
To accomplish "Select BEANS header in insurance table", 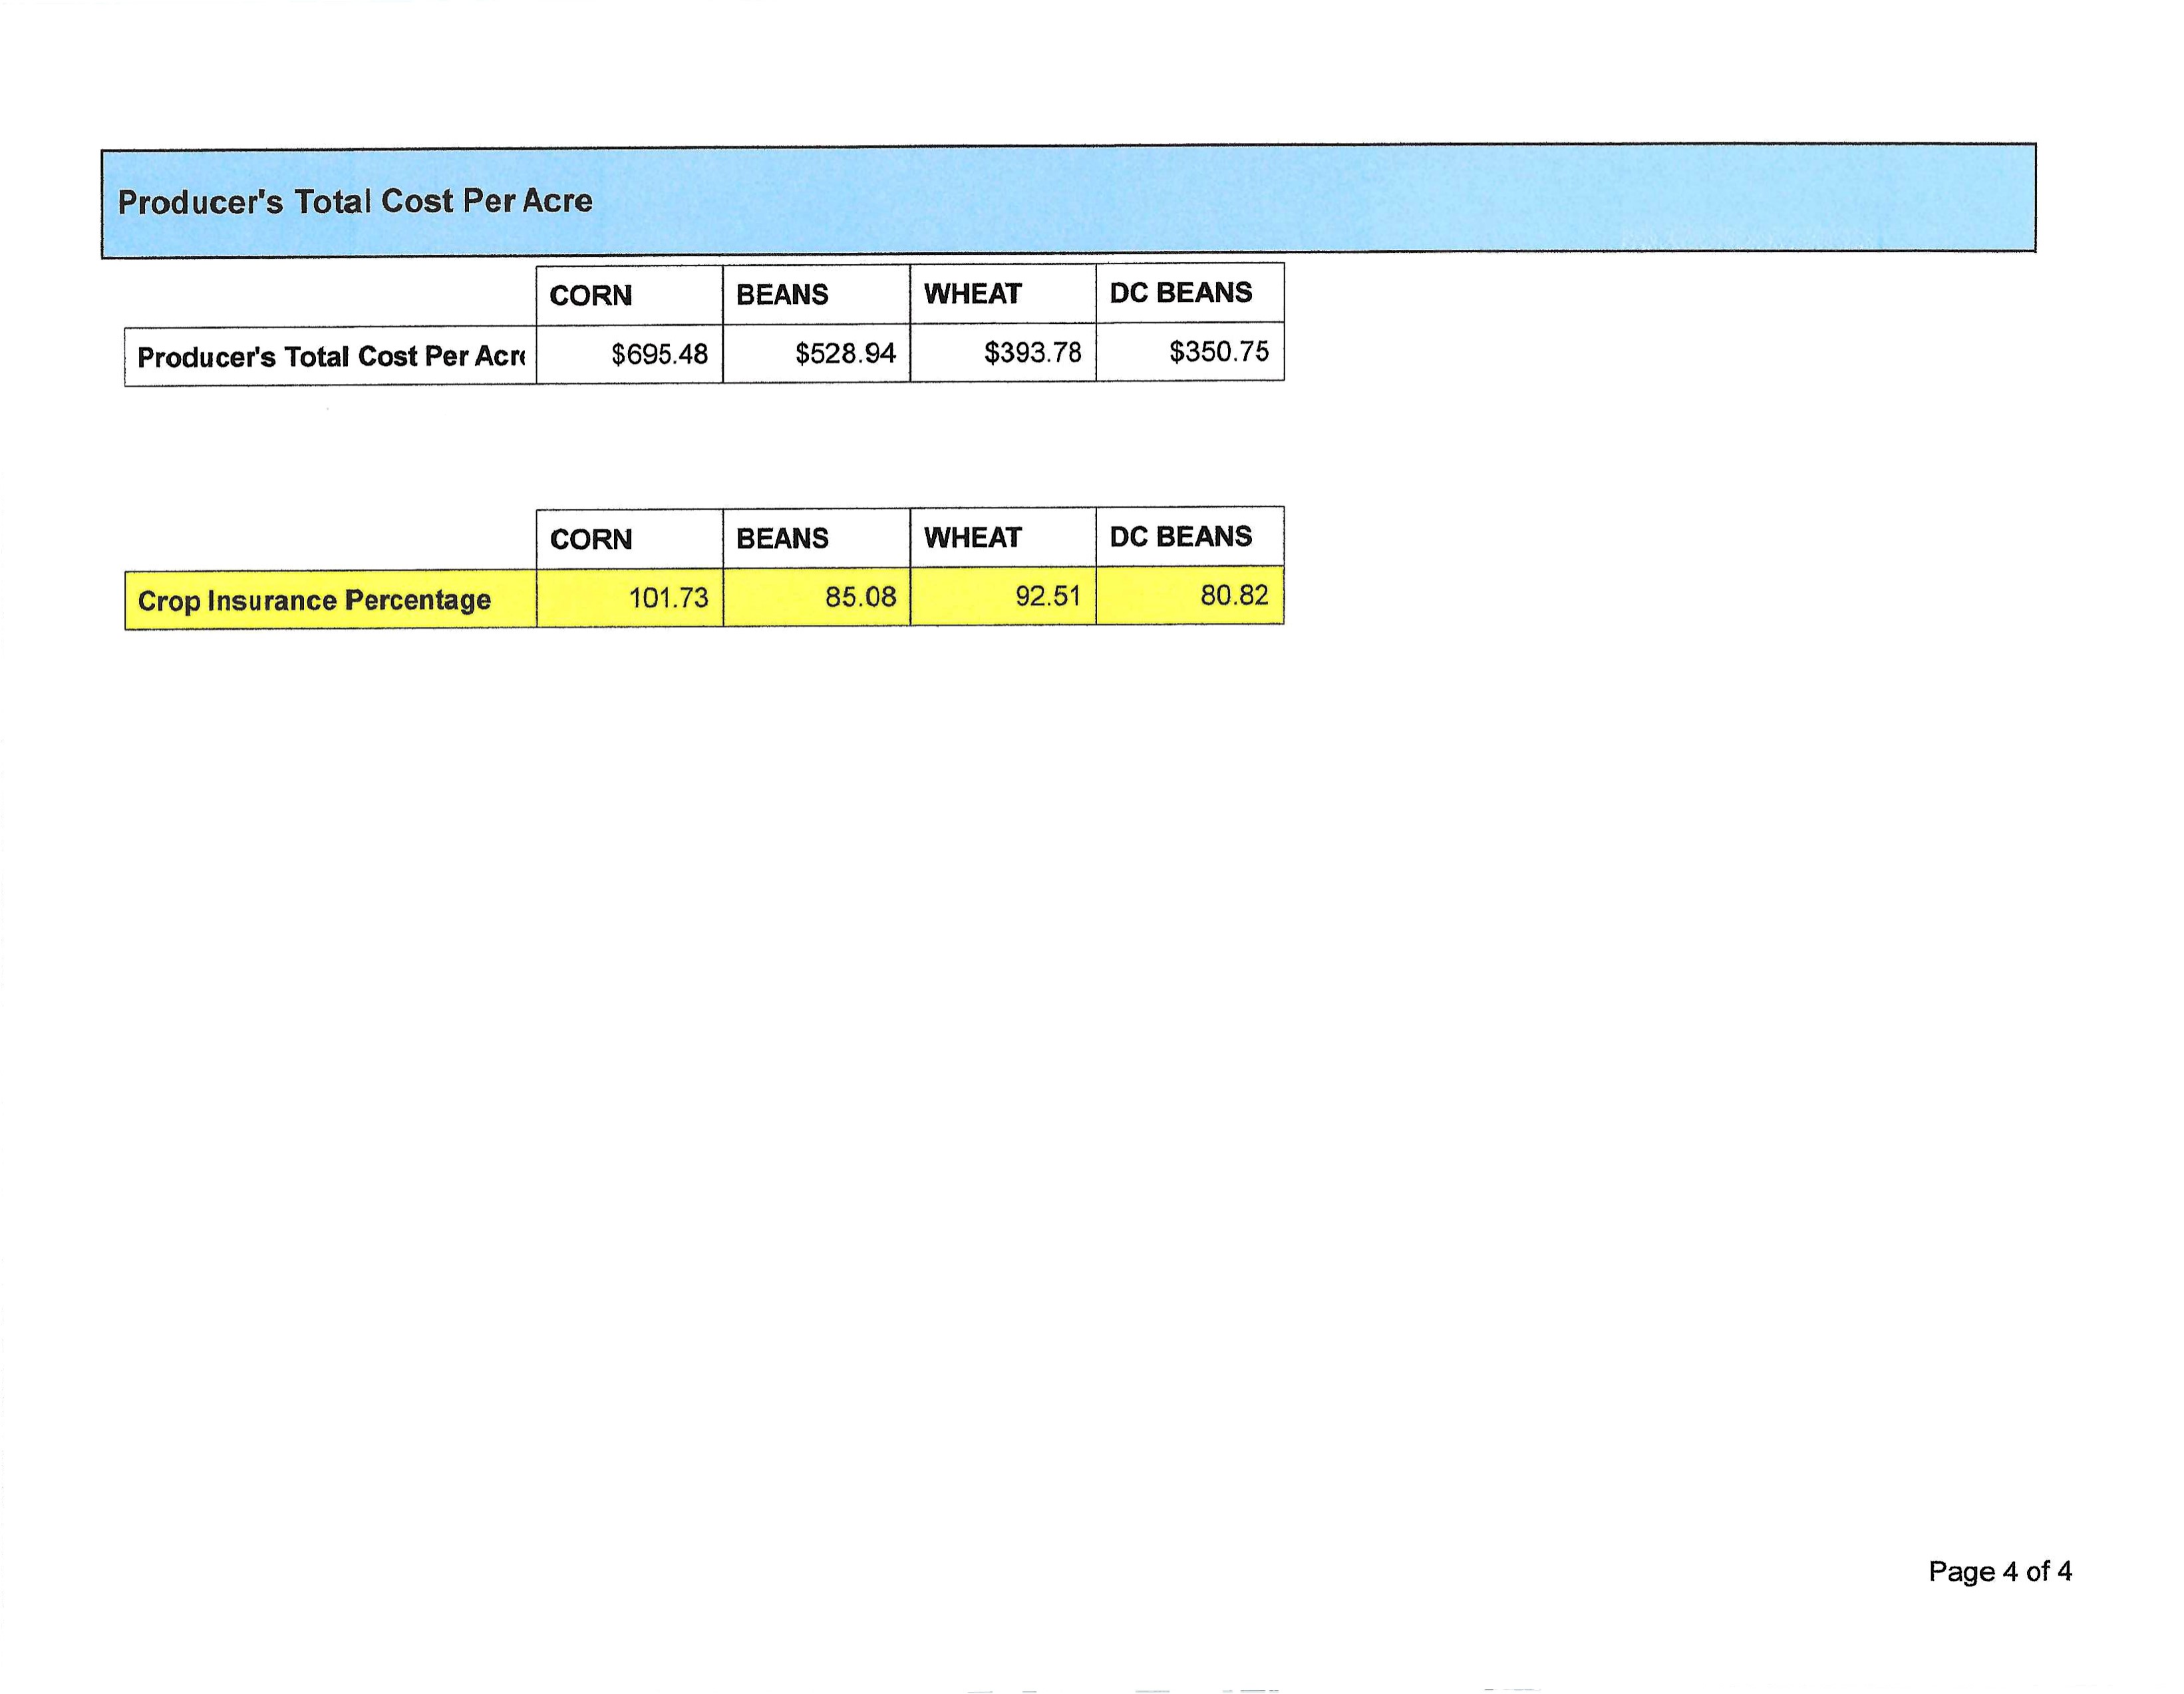I will pyautogui.click(x=782, y=538).
